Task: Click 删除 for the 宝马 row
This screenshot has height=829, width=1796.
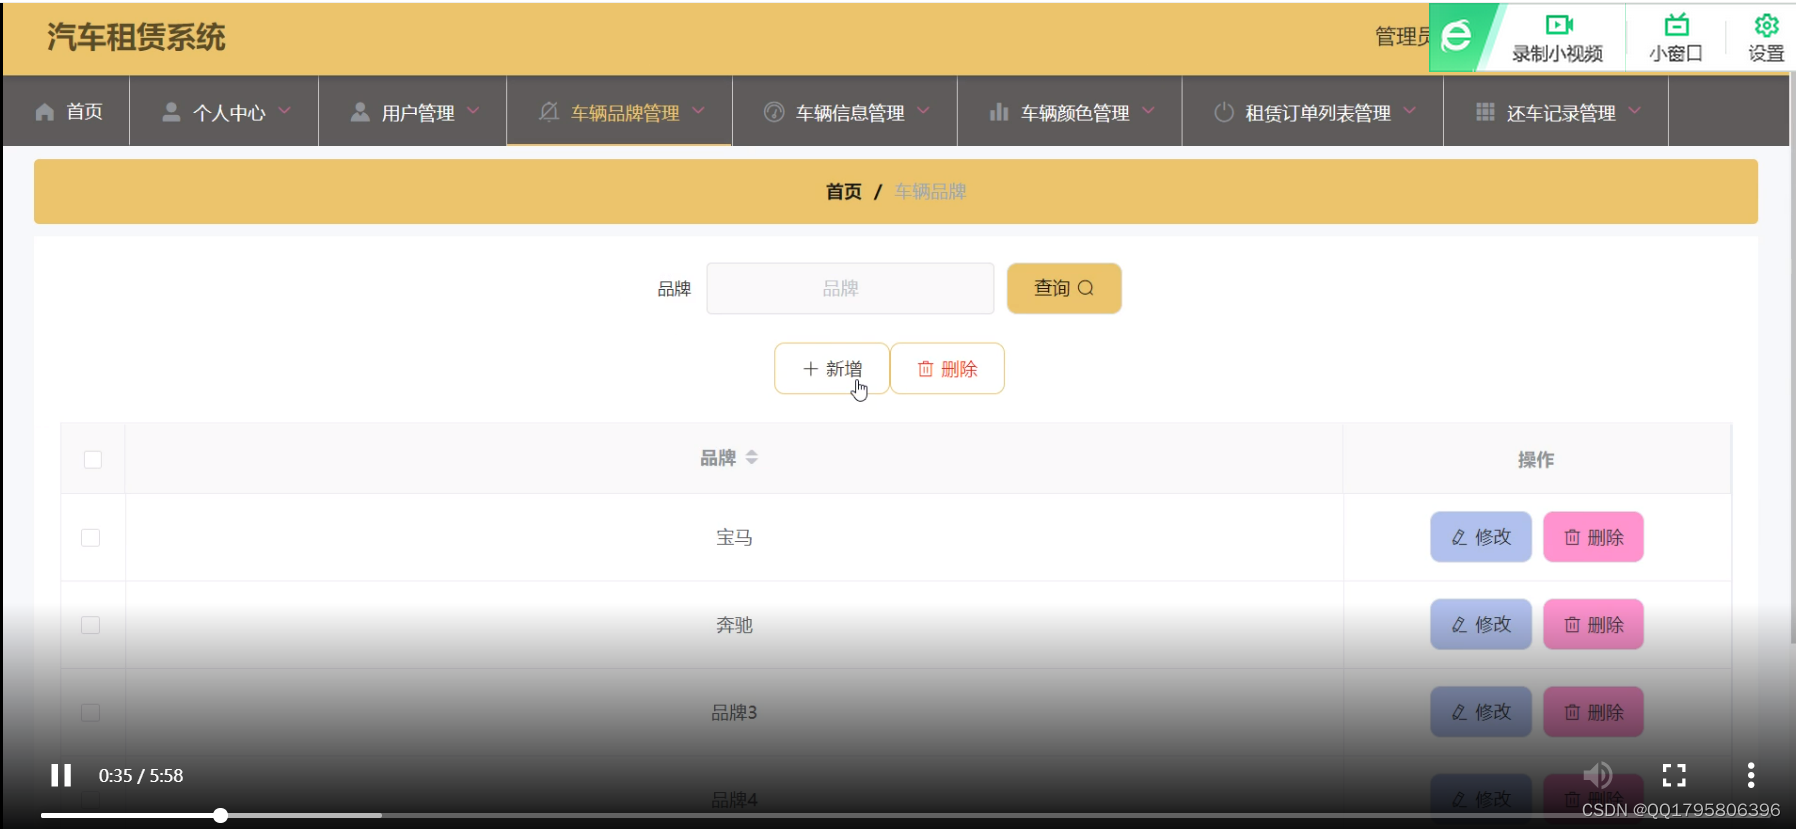Action: point(1593,537)
